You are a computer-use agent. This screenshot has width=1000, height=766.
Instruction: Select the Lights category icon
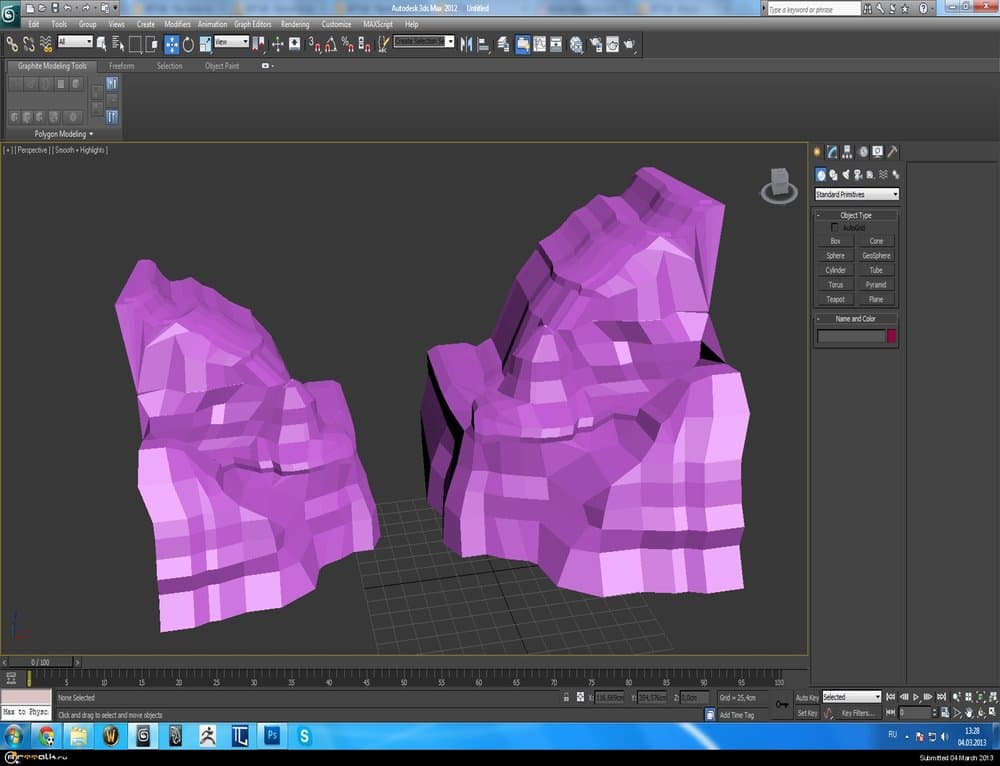pos(846,175)
